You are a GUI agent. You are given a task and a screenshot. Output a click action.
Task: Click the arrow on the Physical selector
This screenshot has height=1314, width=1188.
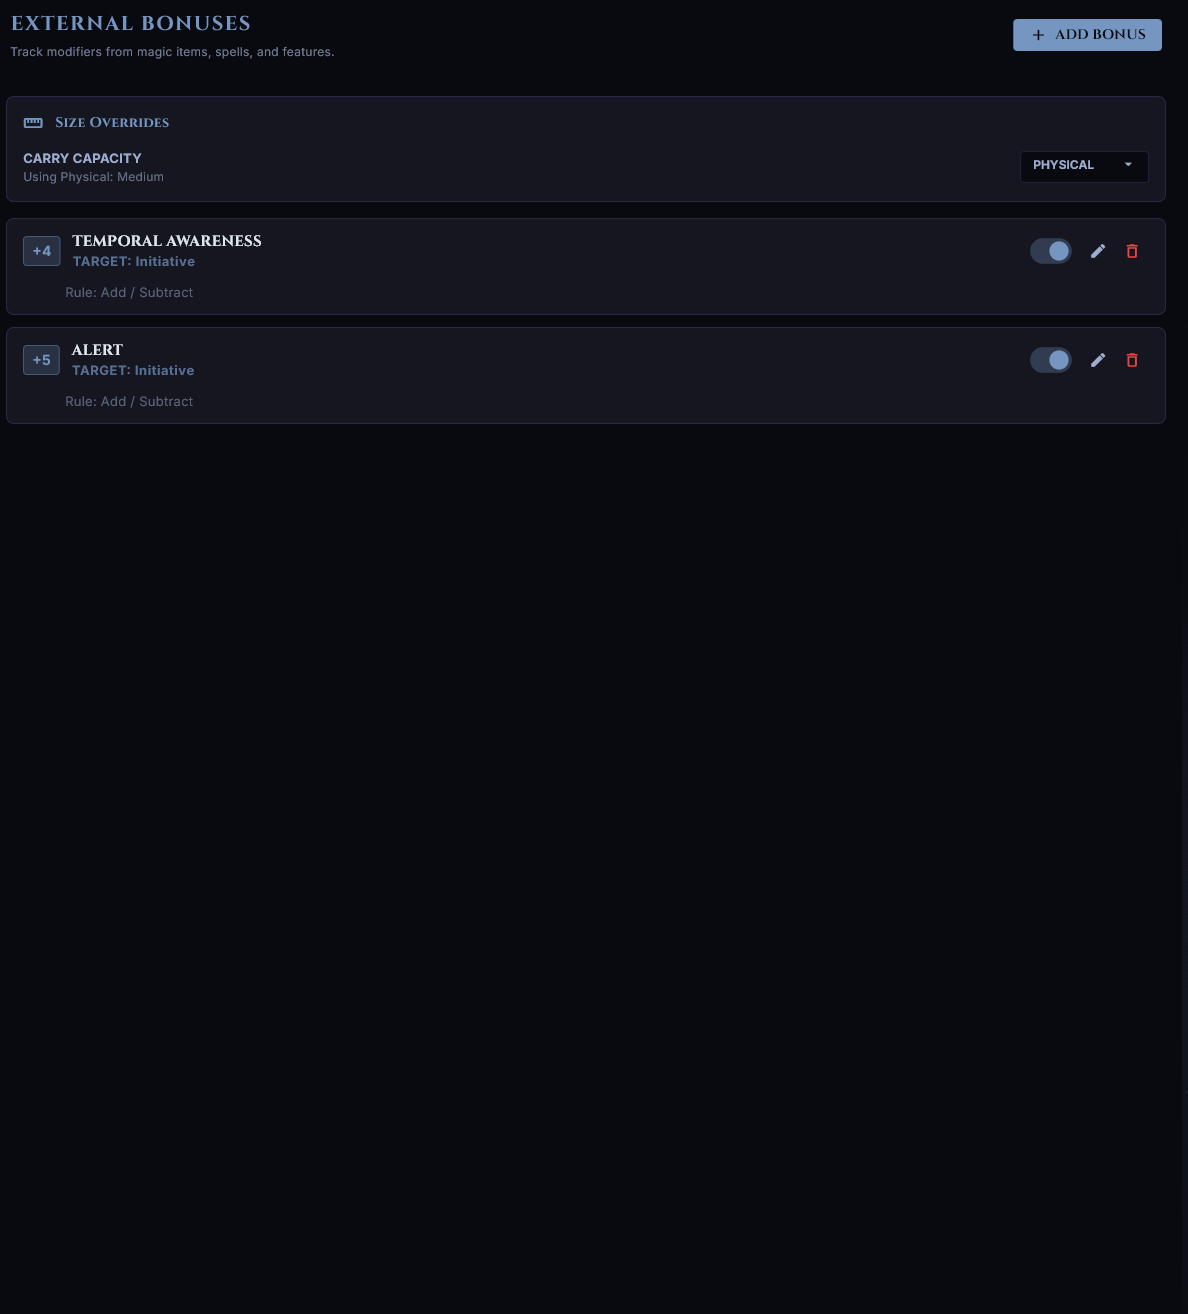[1128, 165]
